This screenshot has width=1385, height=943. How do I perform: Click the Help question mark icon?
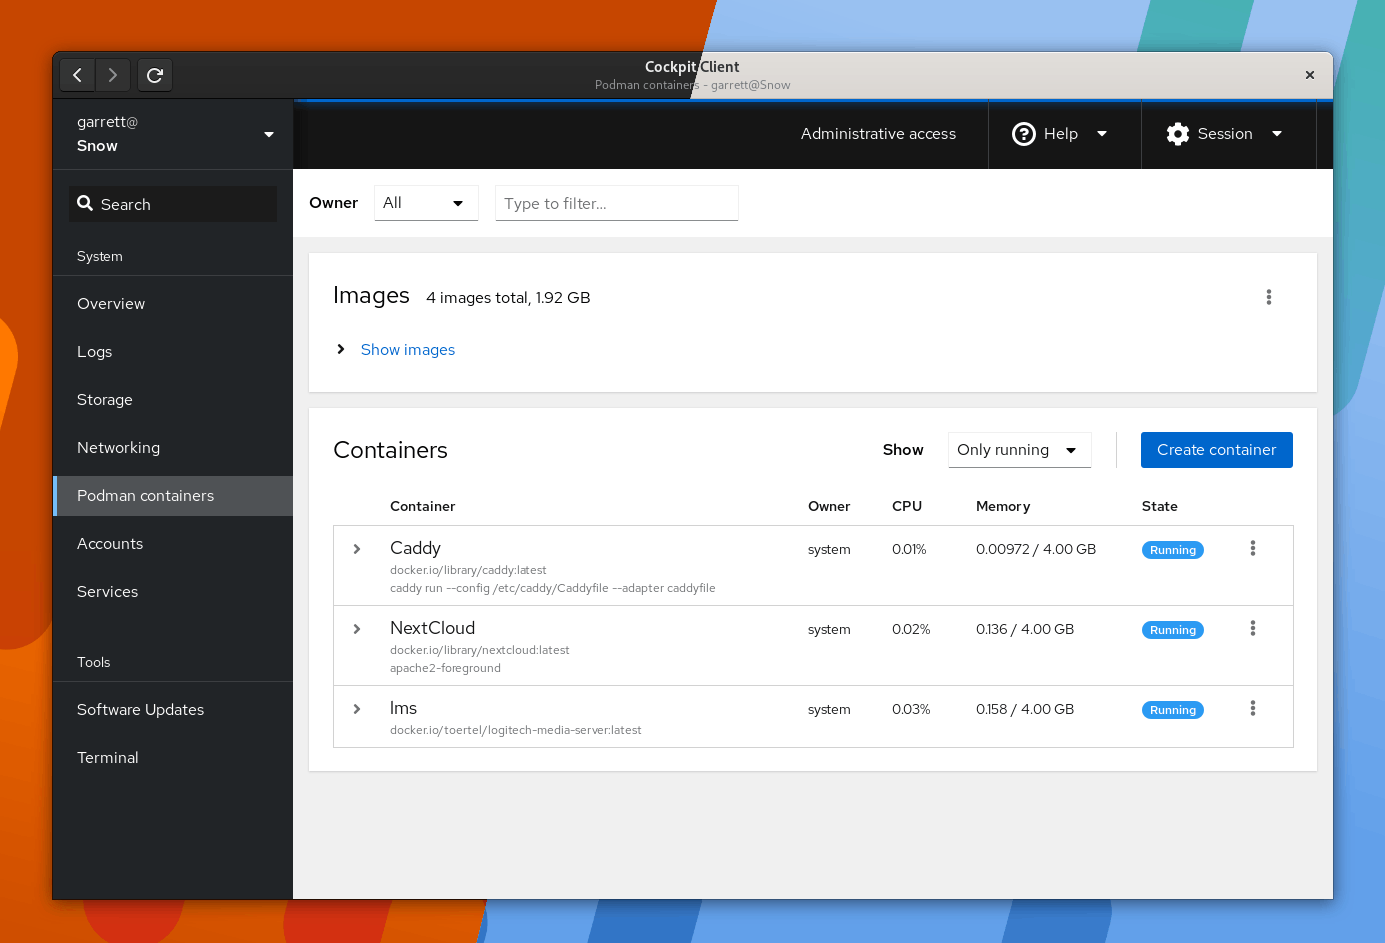coord(1024,134)
